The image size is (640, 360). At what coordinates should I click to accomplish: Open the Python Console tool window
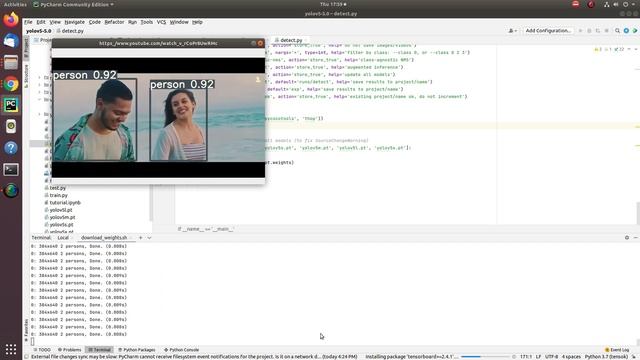tap(181, 350)
